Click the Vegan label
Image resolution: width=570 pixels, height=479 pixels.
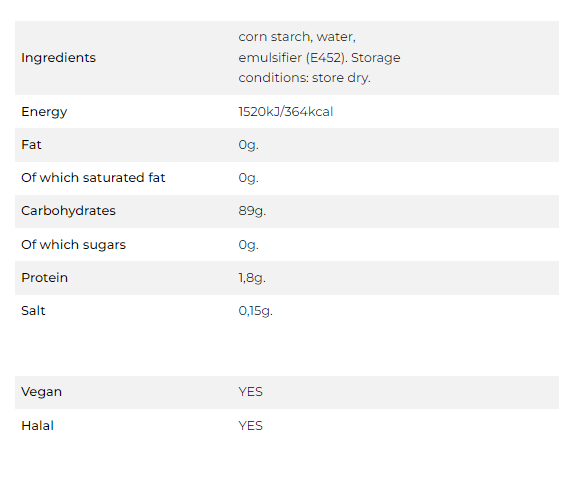[x=41, y=392]
